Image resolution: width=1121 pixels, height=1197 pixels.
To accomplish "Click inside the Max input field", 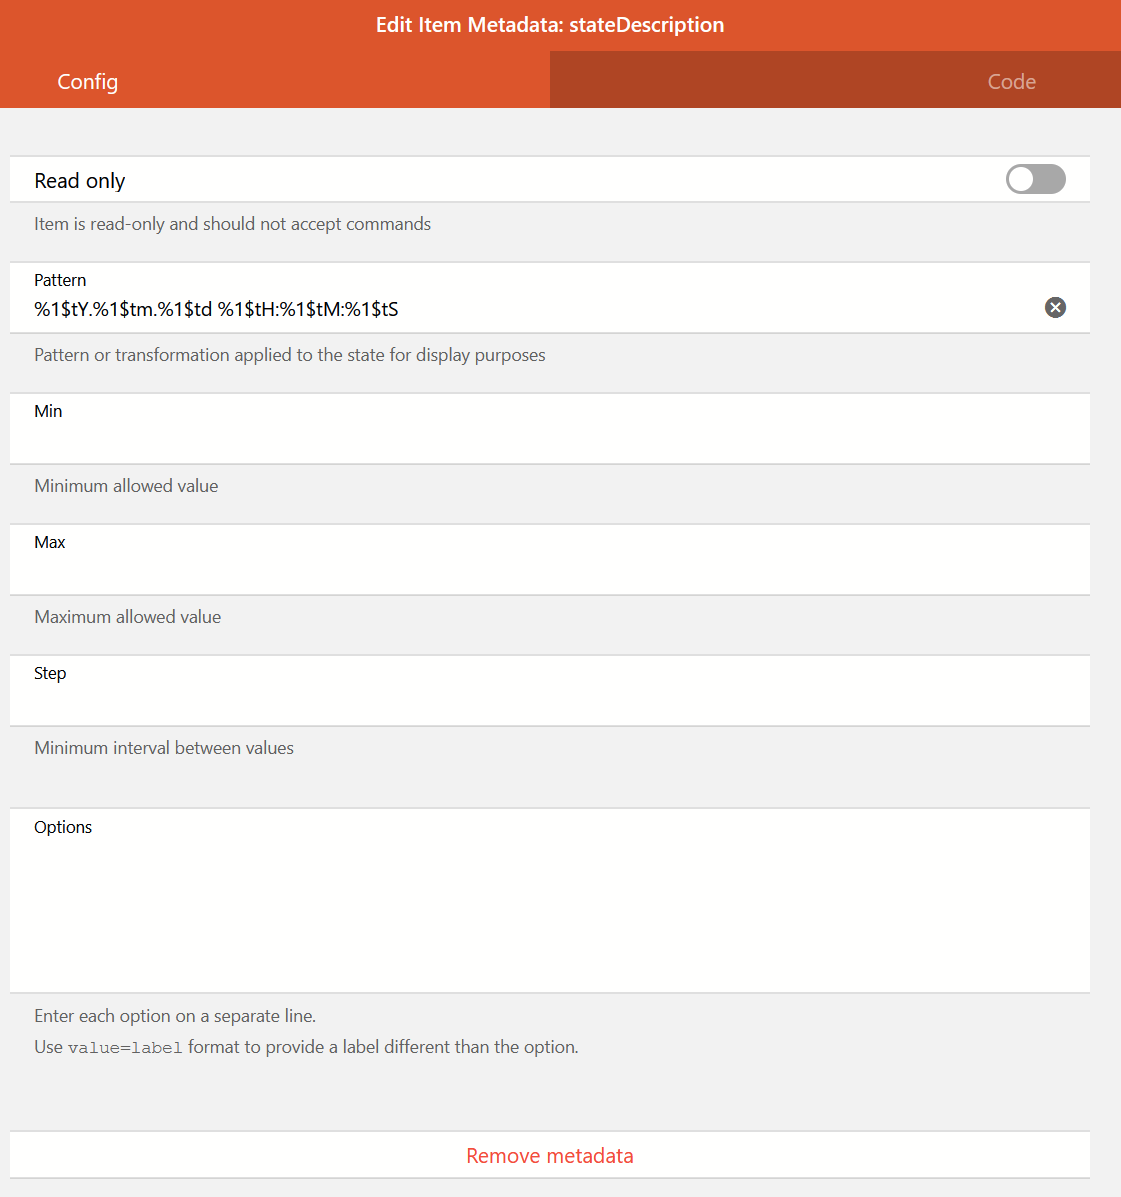I will [x=400, y=570].
